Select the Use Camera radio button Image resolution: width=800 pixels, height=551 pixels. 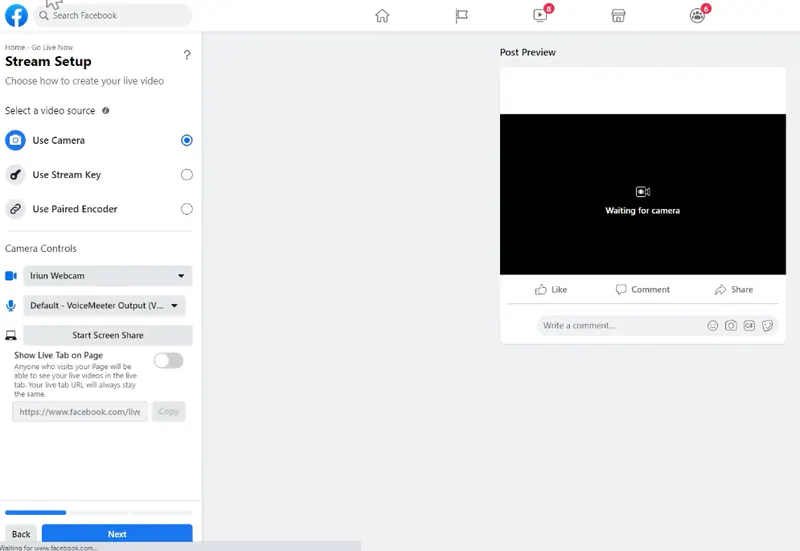[x=187, y=140]
